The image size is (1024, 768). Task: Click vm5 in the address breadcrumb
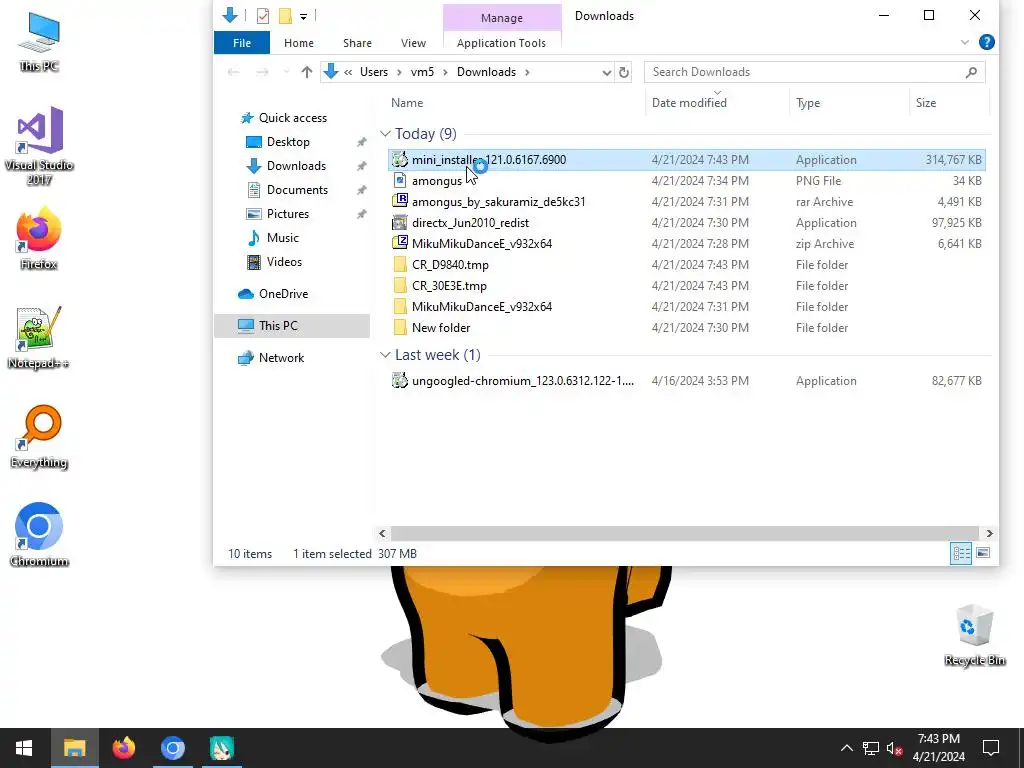pyautogui.click(x=422, y=72)
